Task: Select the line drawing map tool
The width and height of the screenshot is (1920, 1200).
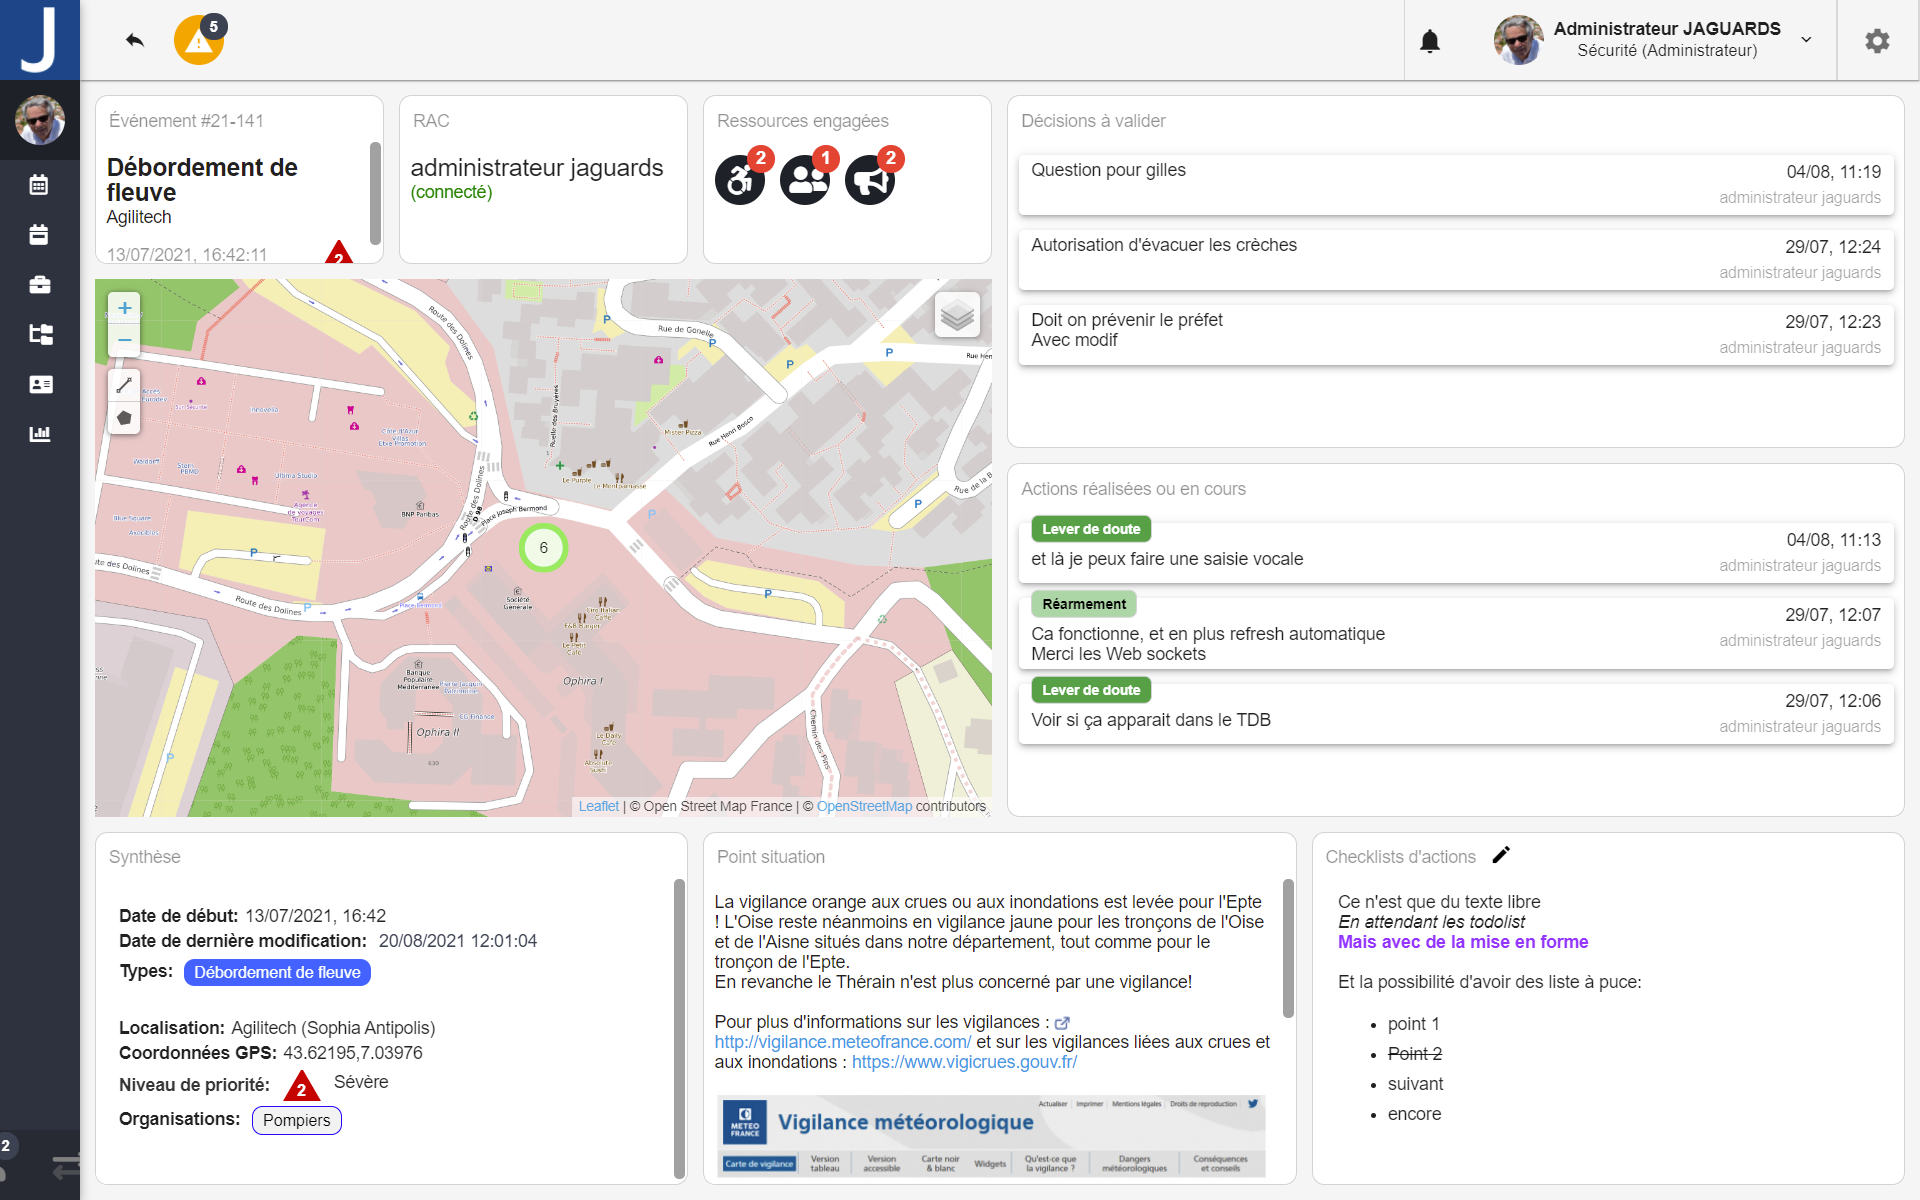Action: point(124,385)
